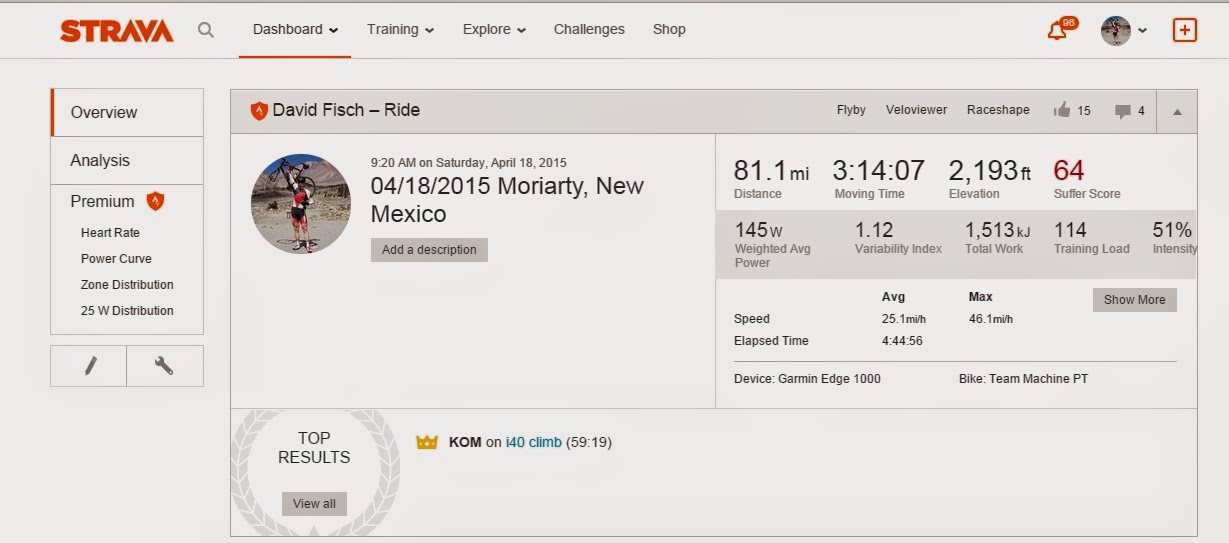Open comments speech bubble icon
Screen dimensions: 1229x543
pos(1123,111)
